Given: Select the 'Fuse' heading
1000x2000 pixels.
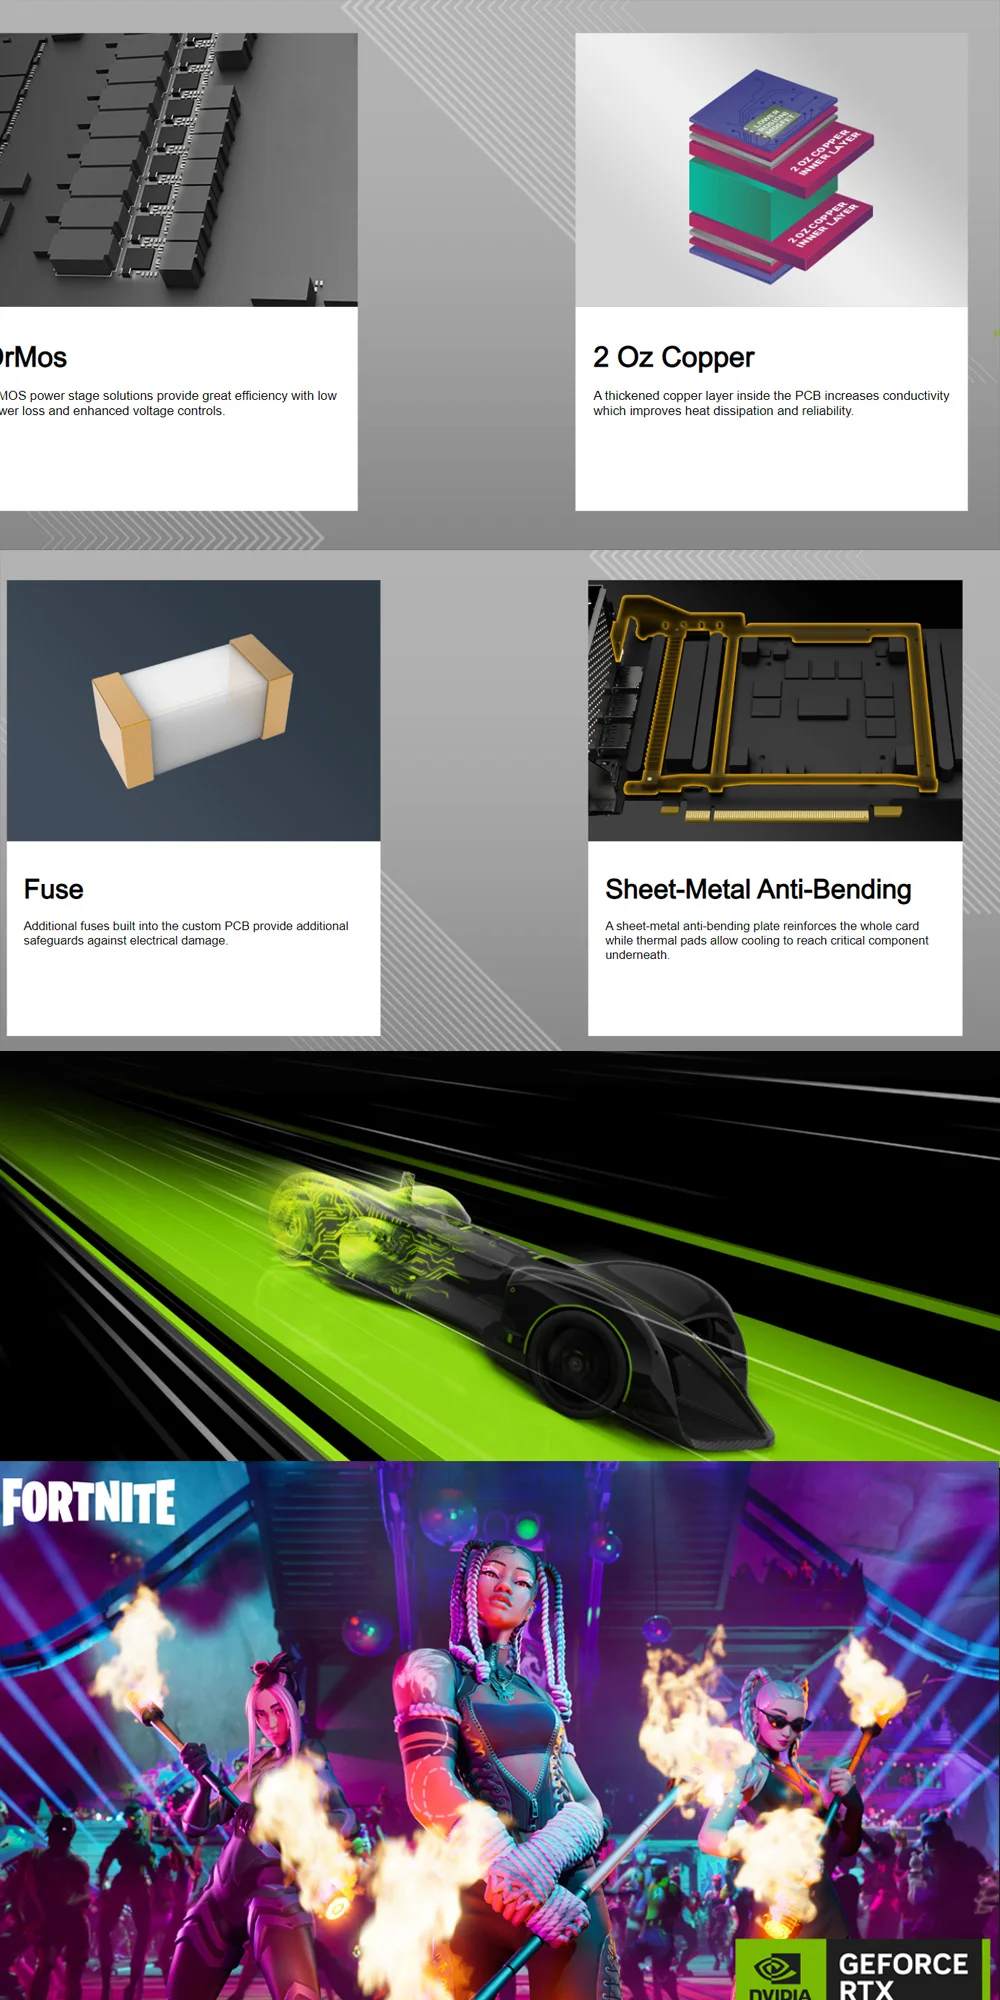Looking at the screenshot, I should (x=53, y=889).
